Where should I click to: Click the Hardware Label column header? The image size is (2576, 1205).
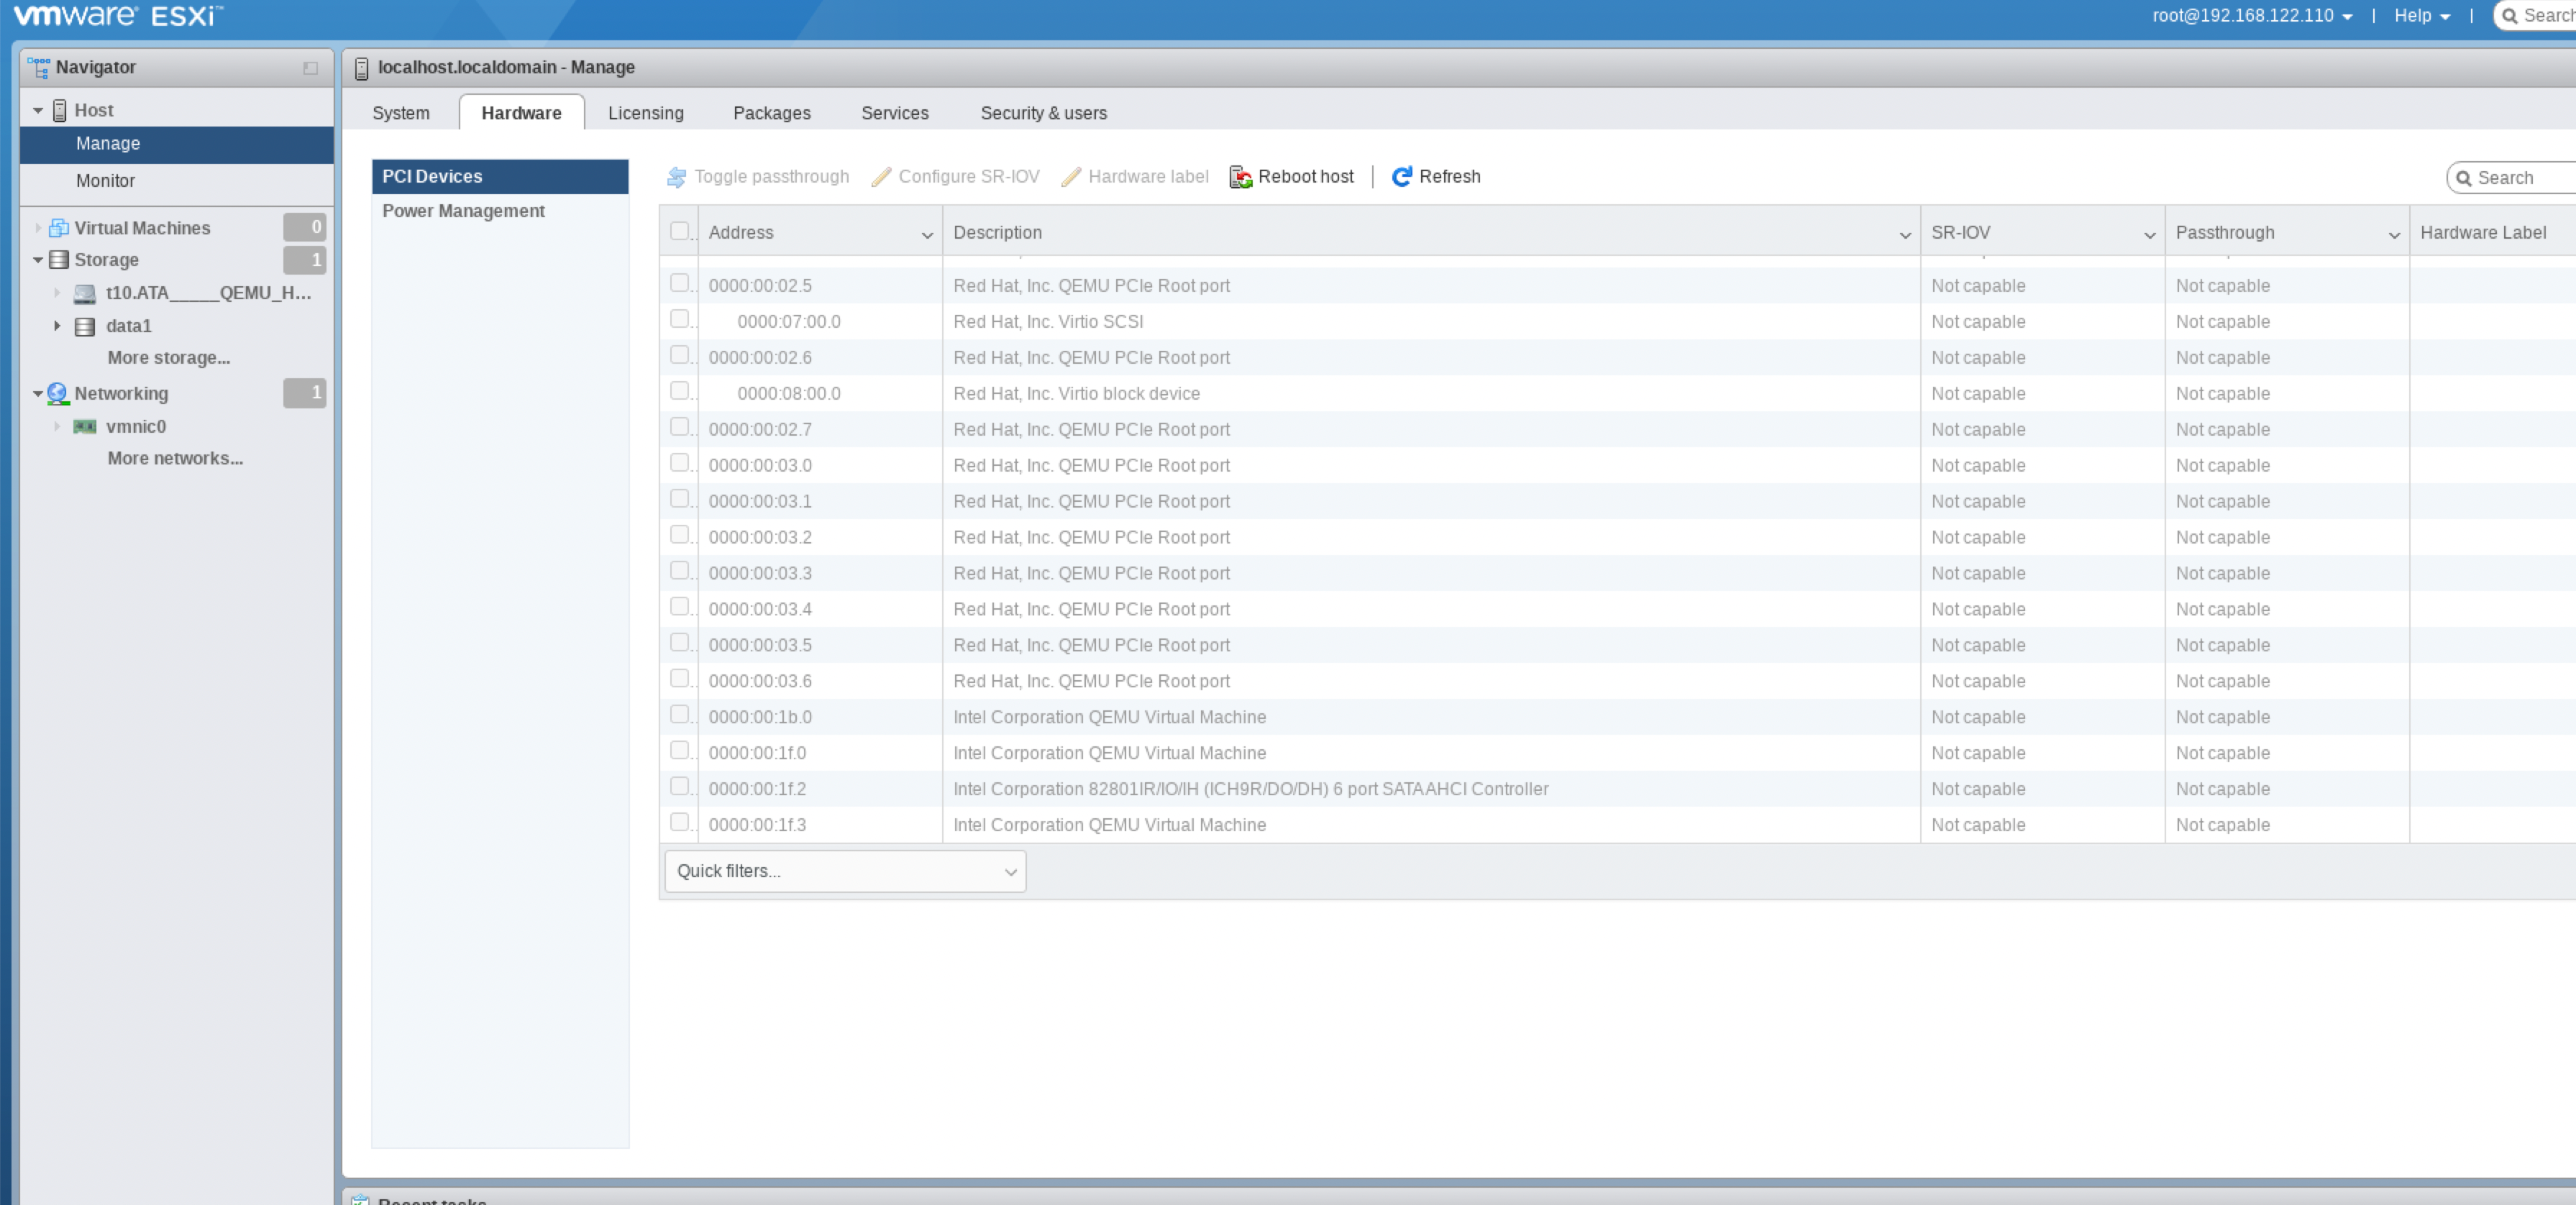tap(2492, 233)
